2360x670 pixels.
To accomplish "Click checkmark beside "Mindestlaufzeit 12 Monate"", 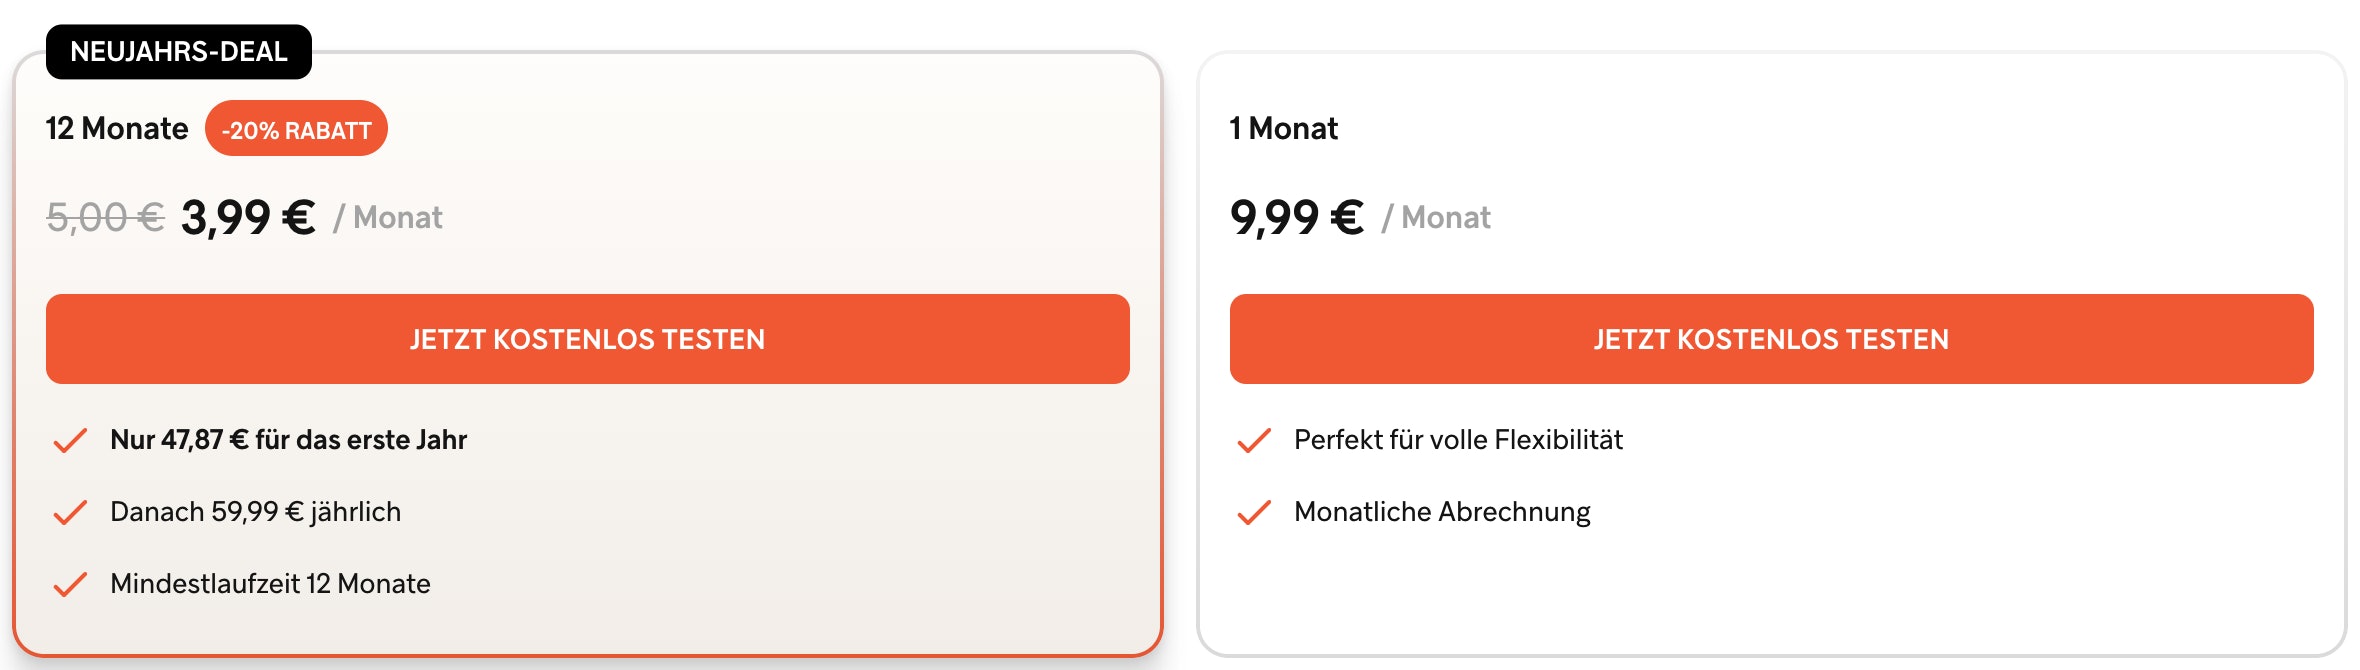I will click(70, 585).
